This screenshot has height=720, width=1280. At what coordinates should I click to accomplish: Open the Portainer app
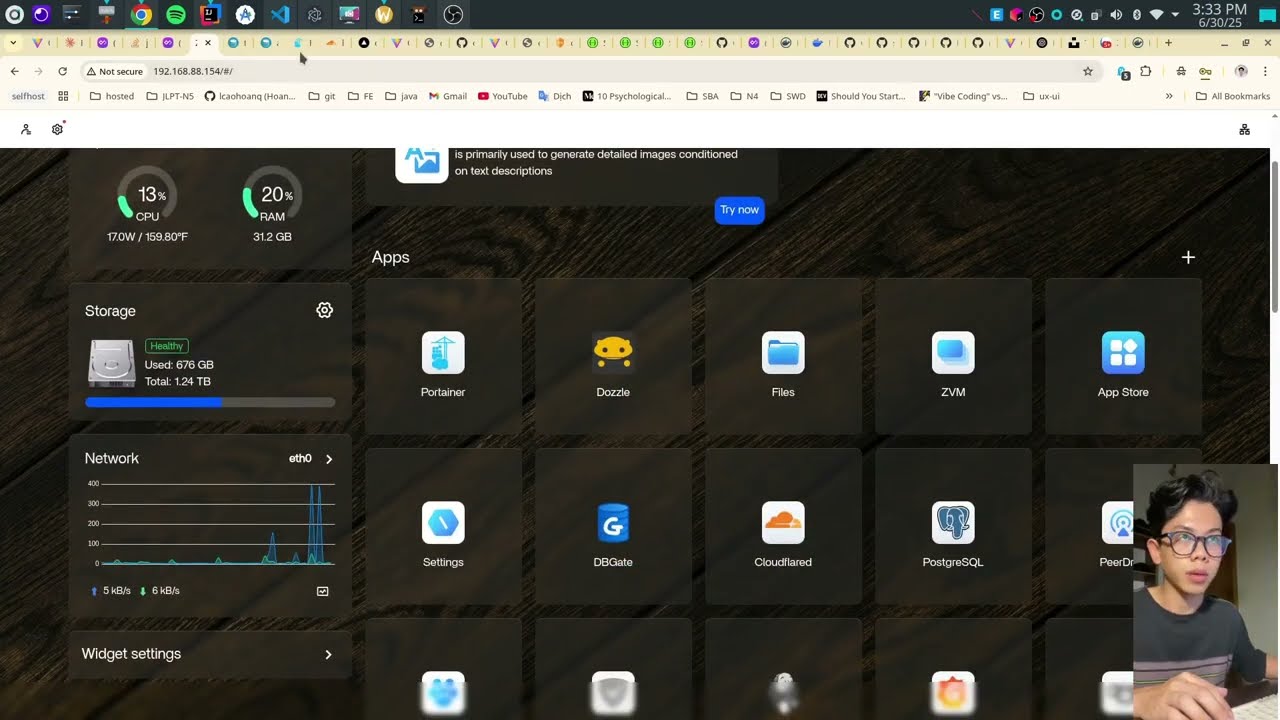click(x=443, y=356)
